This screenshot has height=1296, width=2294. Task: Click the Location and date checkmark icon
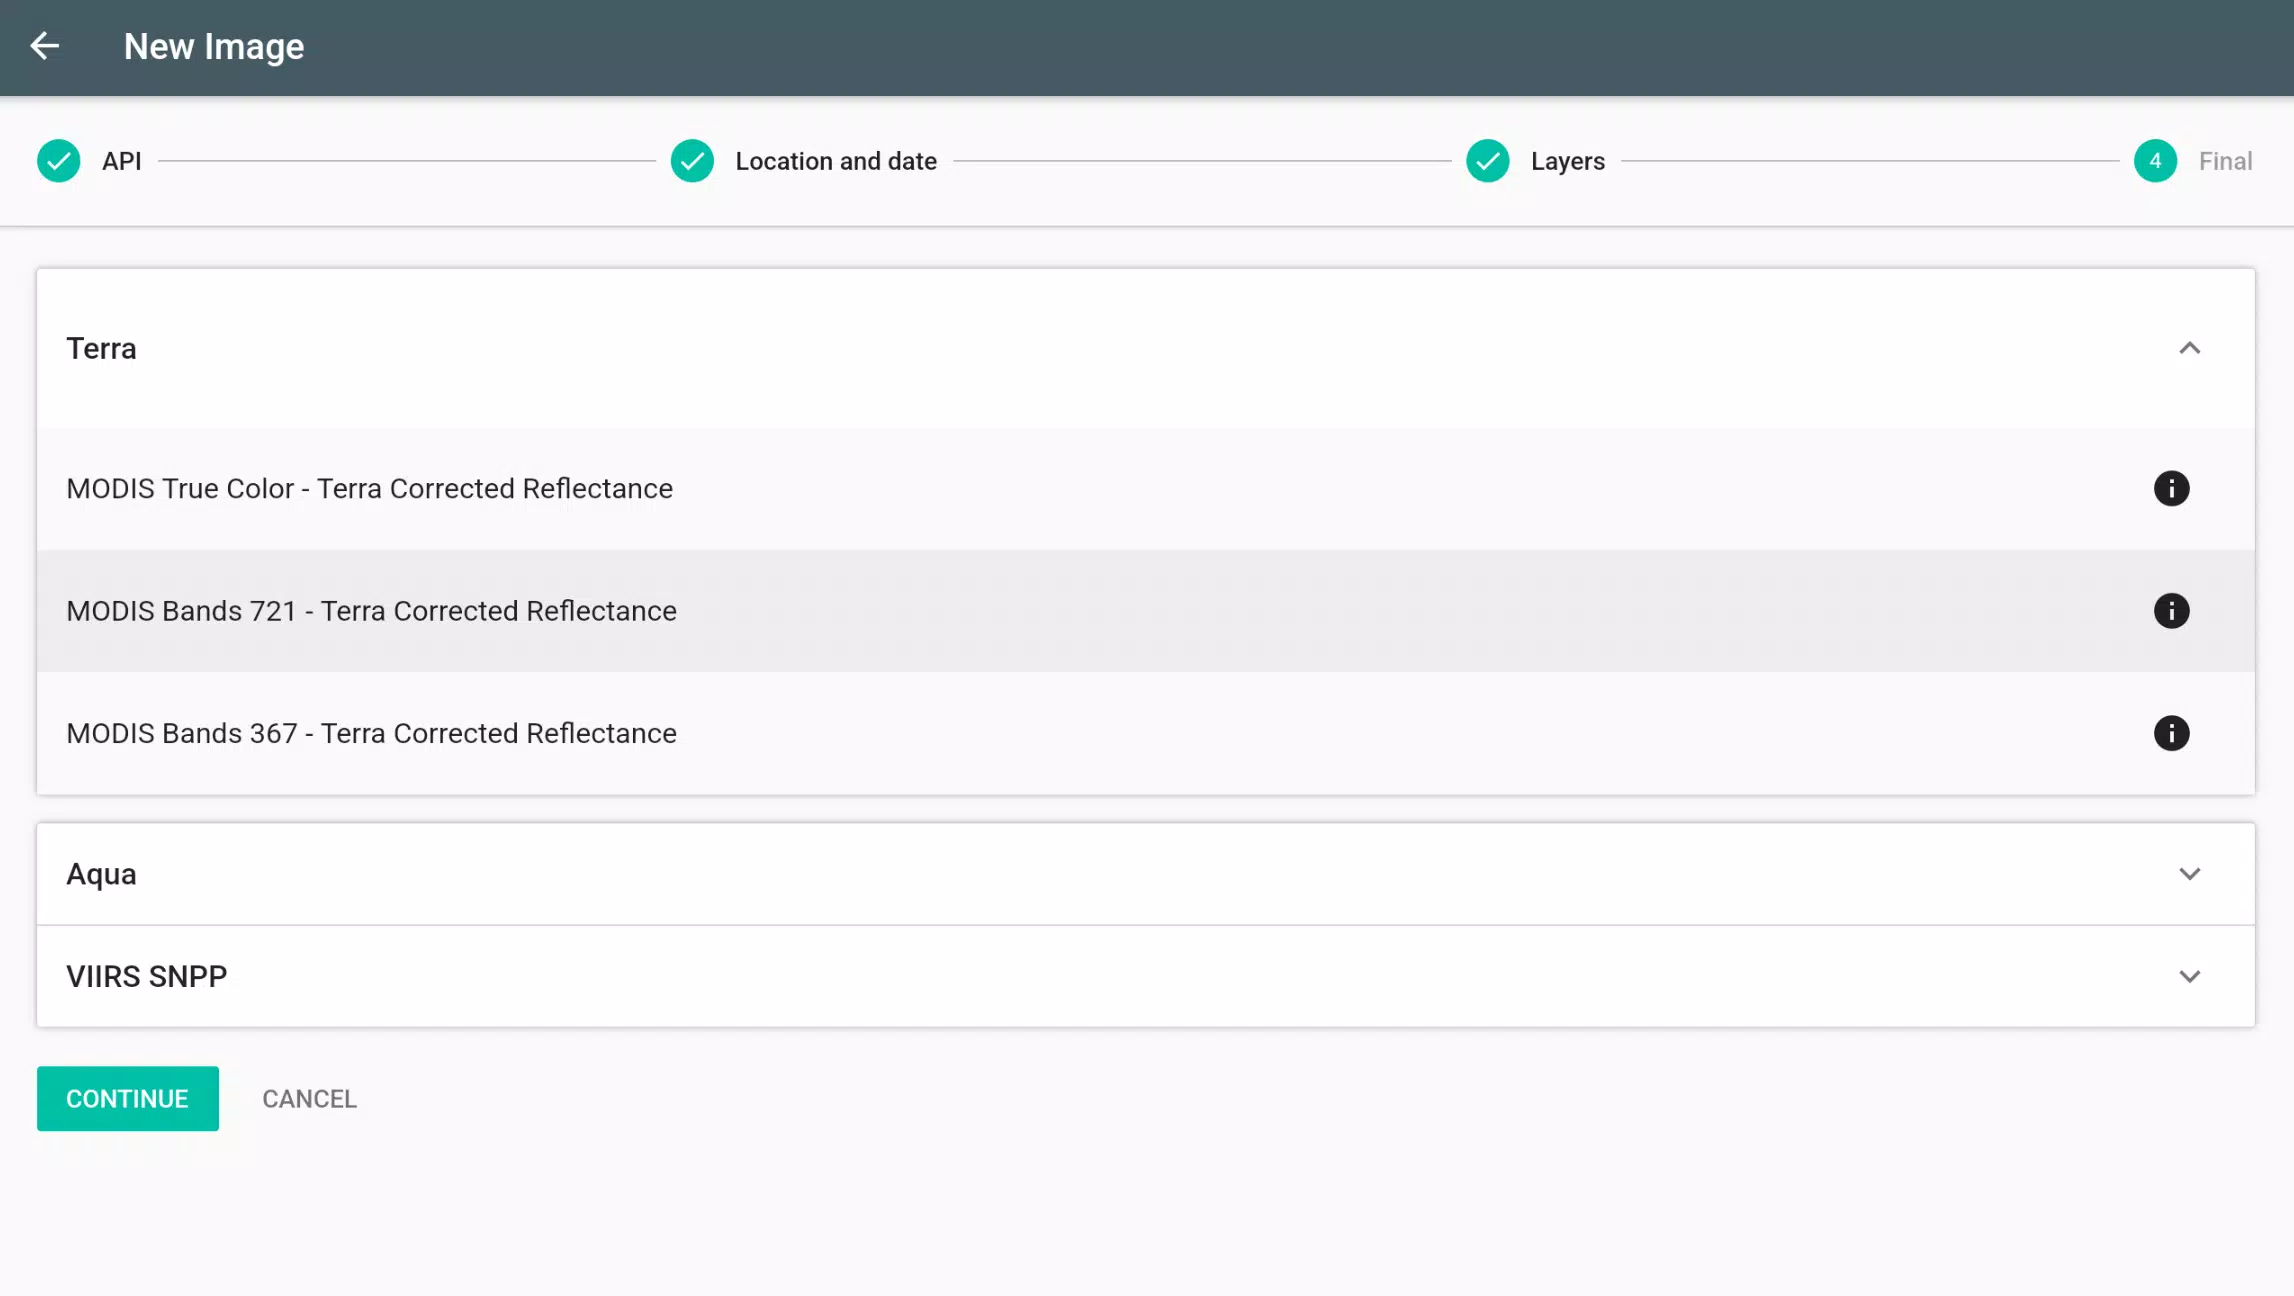click(x=692, y=161)
